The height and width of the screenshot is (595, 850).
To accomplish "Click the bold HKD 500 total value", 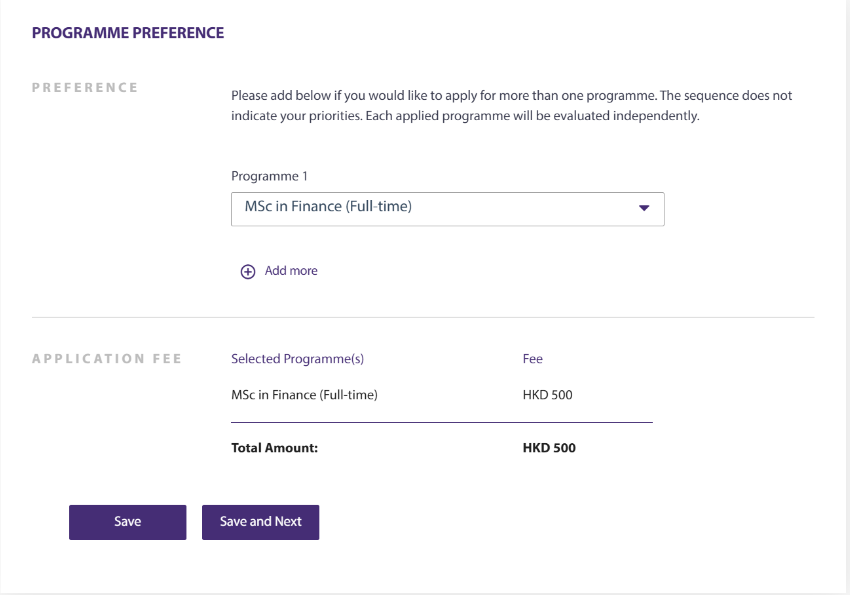I will 549,448.
